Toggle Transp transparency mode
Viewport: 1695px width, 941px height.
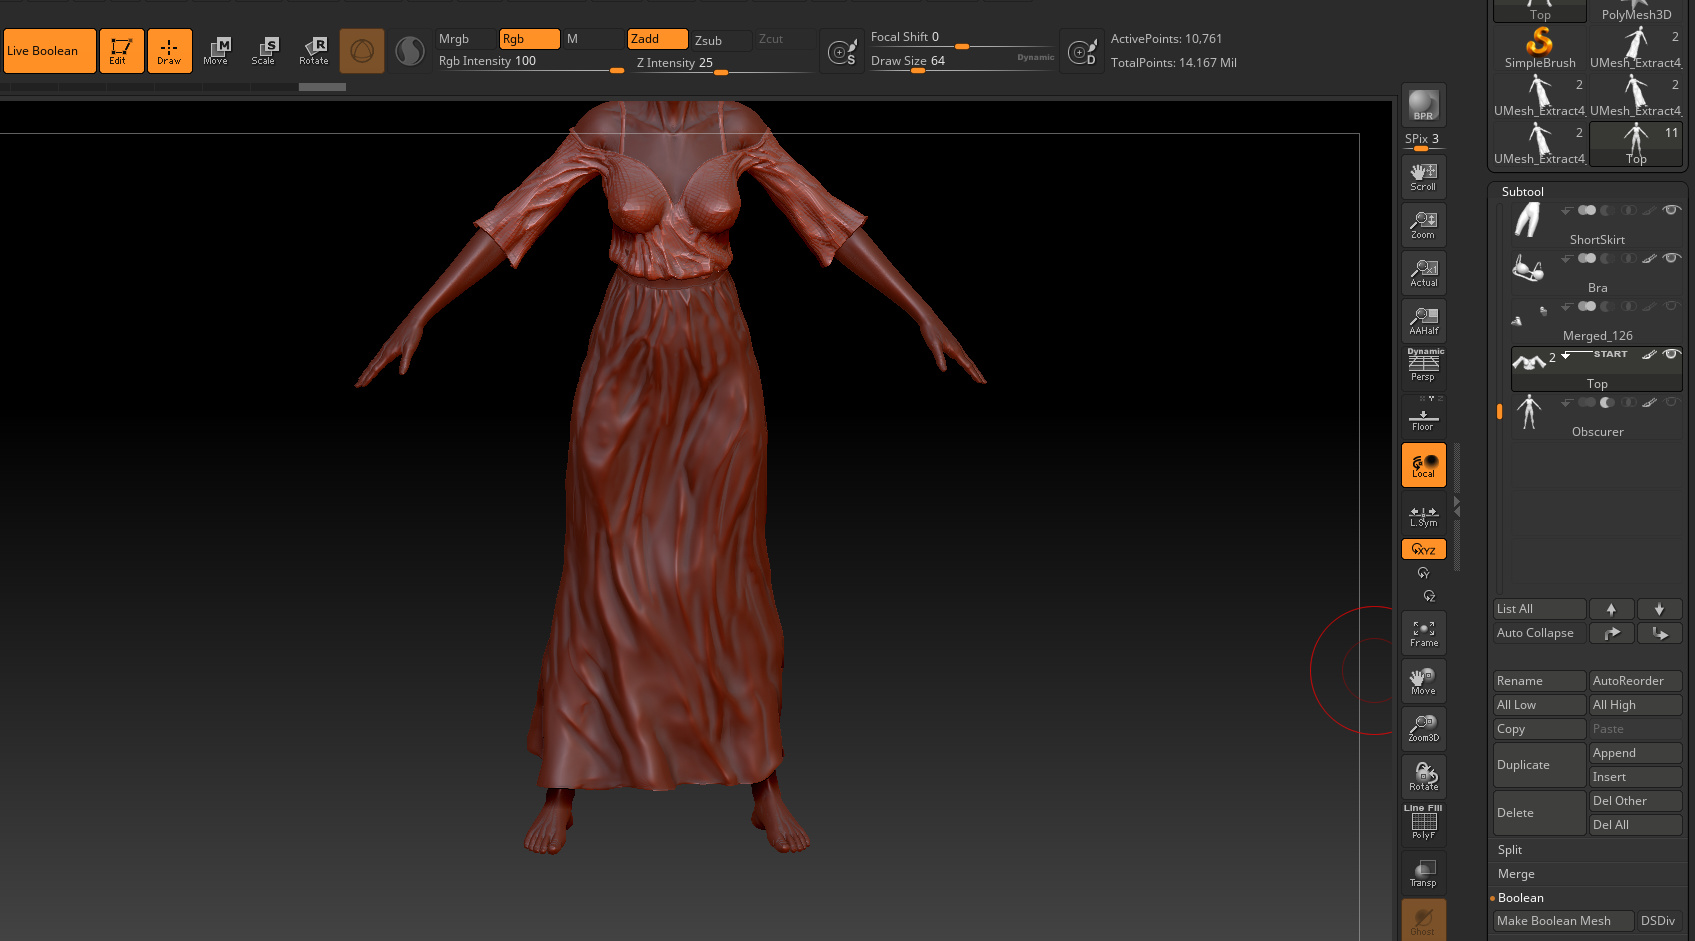pos(1423,872)
